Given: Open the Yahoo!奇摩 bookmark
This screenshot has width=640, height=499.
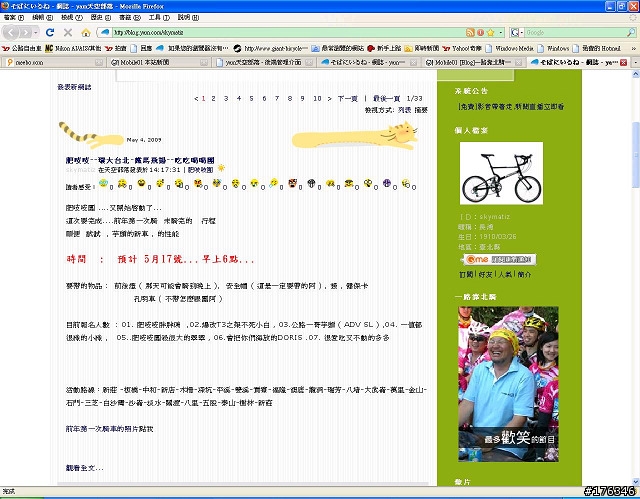Looking at the screenshot, I should 462,48.
